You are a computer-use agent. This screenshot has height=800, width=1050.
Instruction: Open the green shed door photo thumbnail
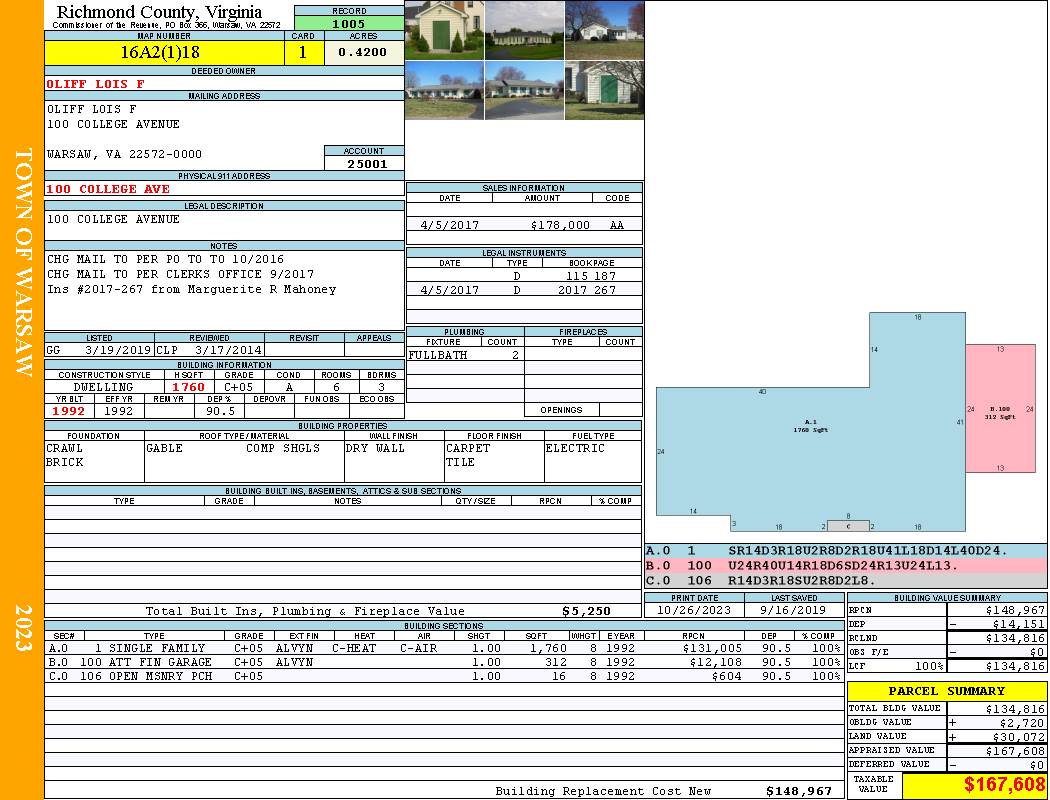pos(445,30)
